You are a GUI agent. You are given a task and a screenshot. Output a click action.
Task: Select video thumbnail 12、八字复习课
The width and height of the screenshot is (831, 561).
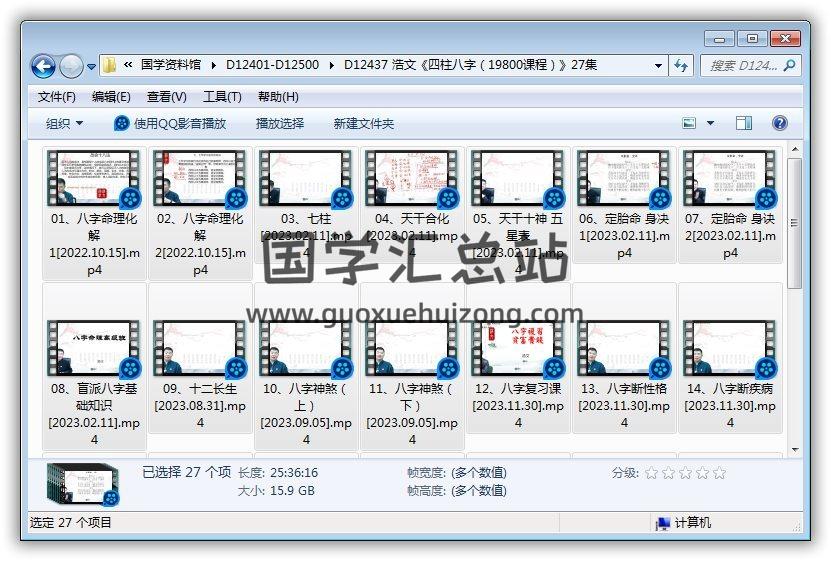[x=518, y=349]
